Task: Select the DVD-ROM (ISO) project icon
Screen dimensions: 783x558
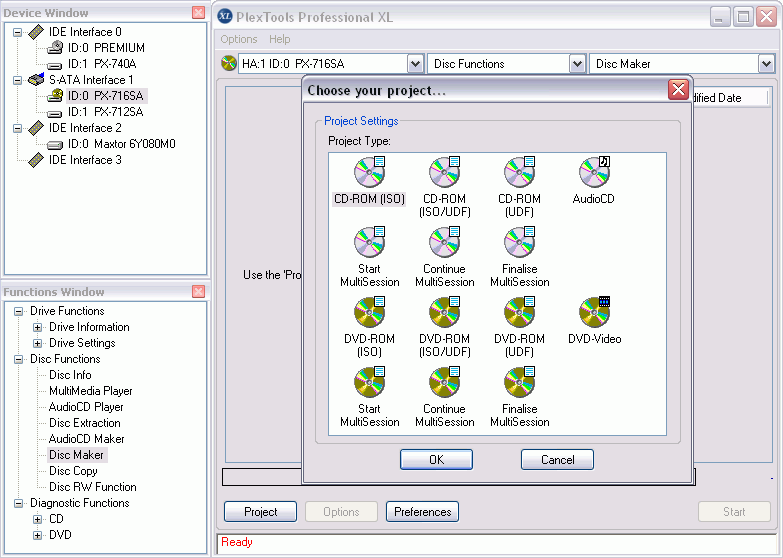Action: 370,311
